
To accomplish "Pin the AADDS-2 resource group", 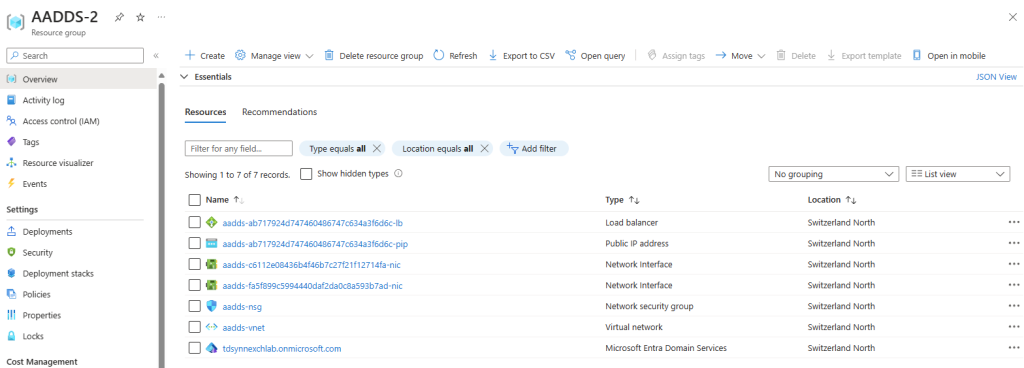I will point(119,18).
